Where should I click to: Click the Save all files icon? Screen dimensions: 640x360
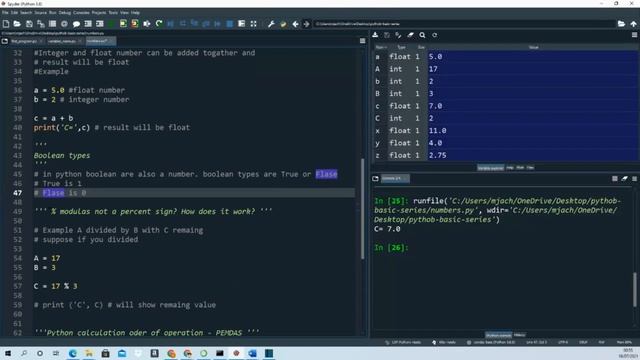[41, 24]
